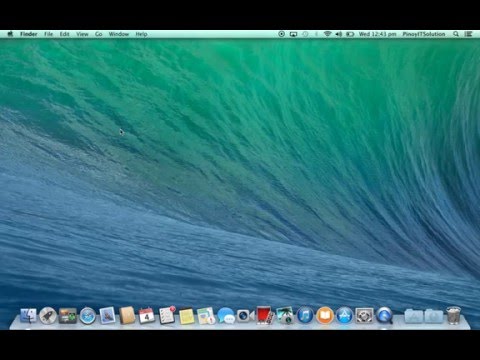This screenshot has width=480, height=360.
Task: Open Mail stamp icon in Dock
Action: pos(107,316)
